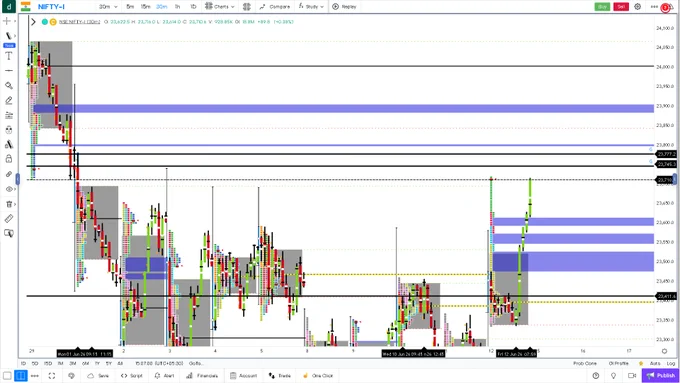Select the 5Y date range
Viewport: 680px width, 383px height.
pyautogui.click(x=108, y=363)
